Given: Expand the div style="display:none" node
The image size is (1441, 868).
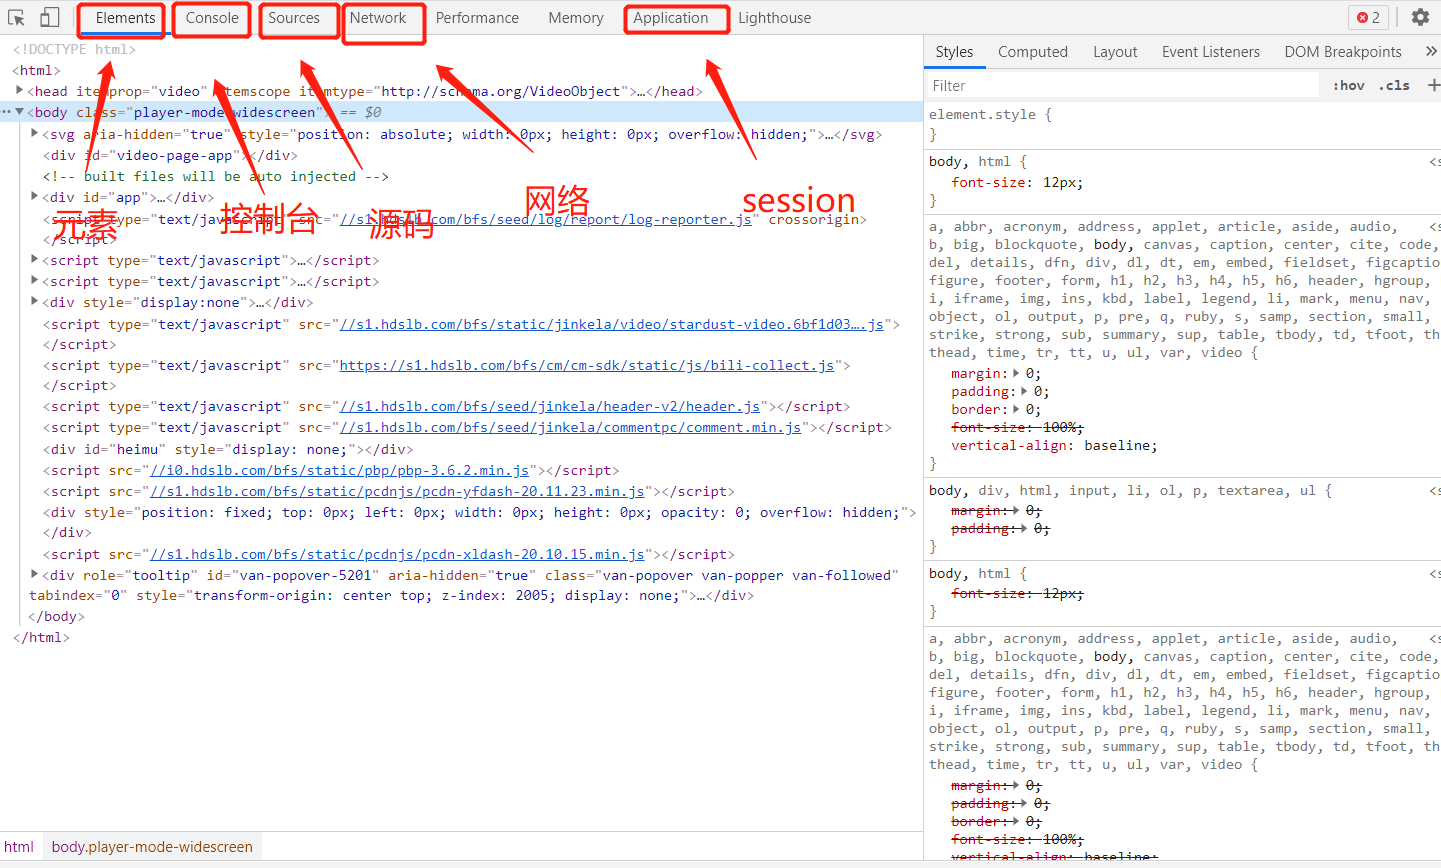Looking at the screenshot, I should pyautogui.click(x=35, y=302).
